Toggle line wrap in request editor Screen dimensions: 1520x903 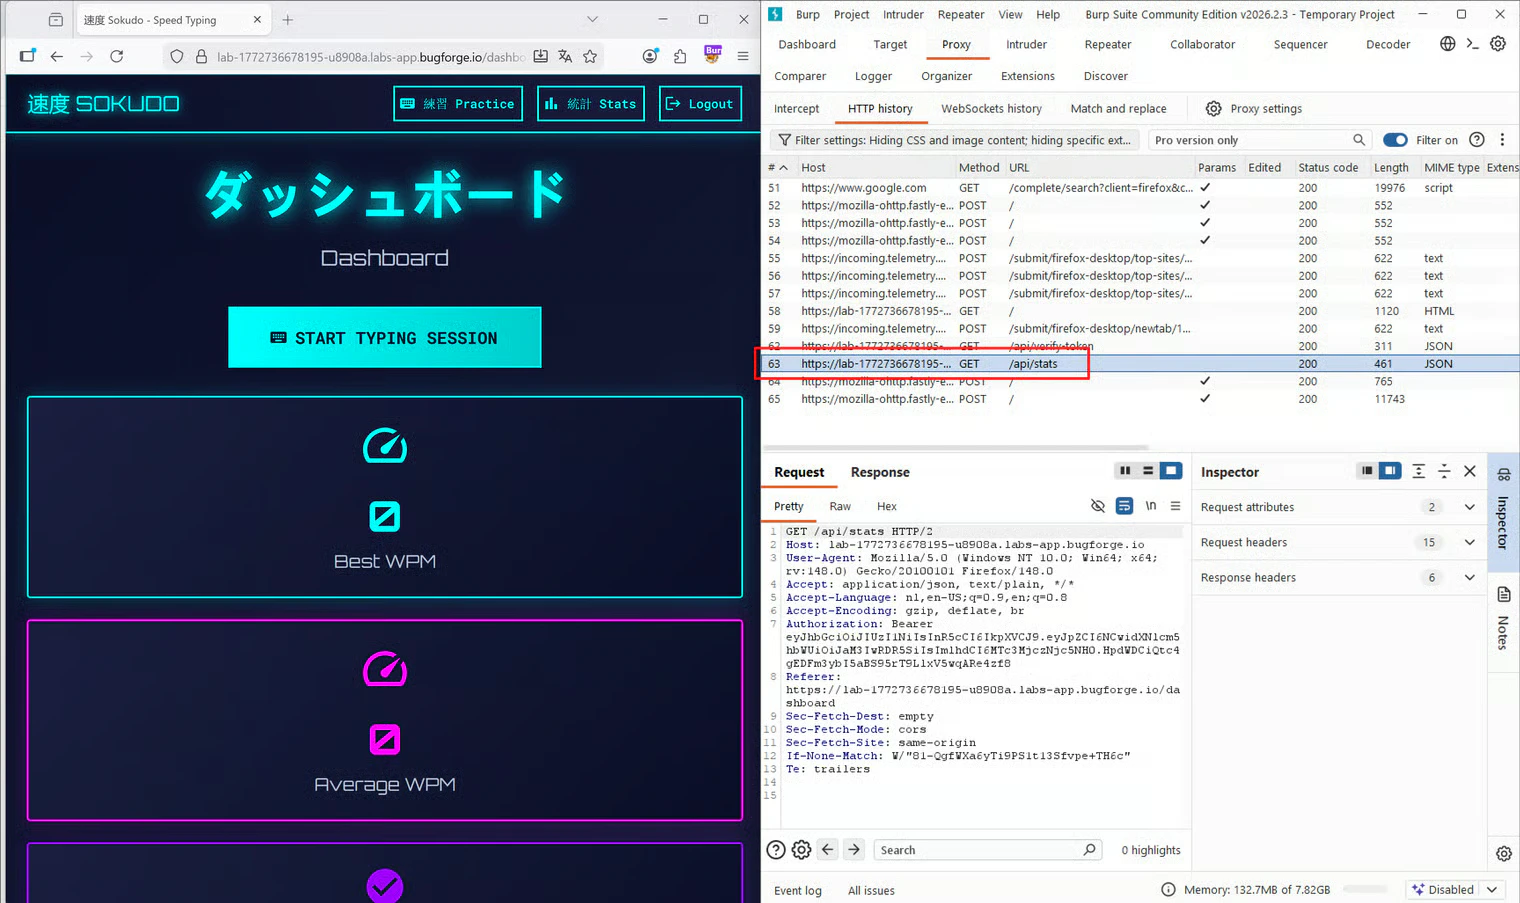pos(1124,506)
